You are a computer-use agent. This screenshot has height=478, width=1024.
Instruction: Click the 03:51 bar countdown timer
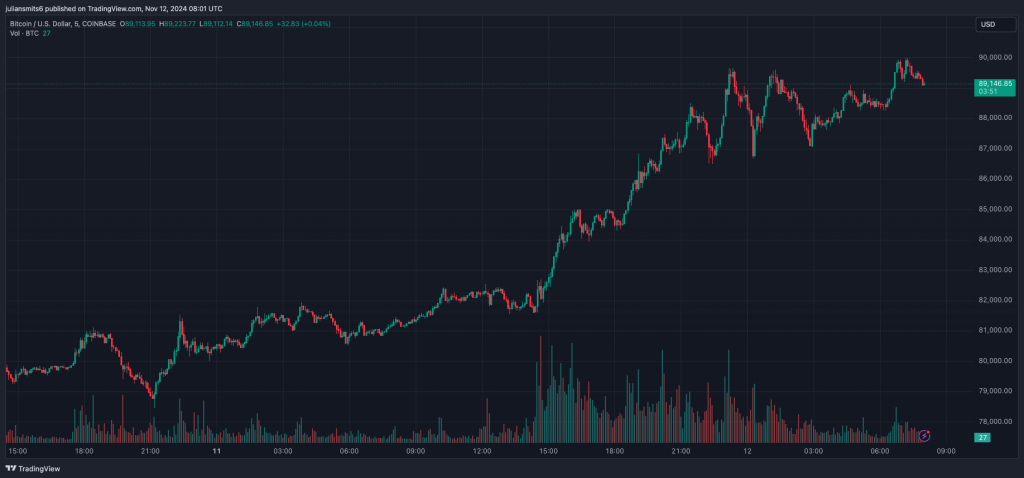(x=987, y=91)
